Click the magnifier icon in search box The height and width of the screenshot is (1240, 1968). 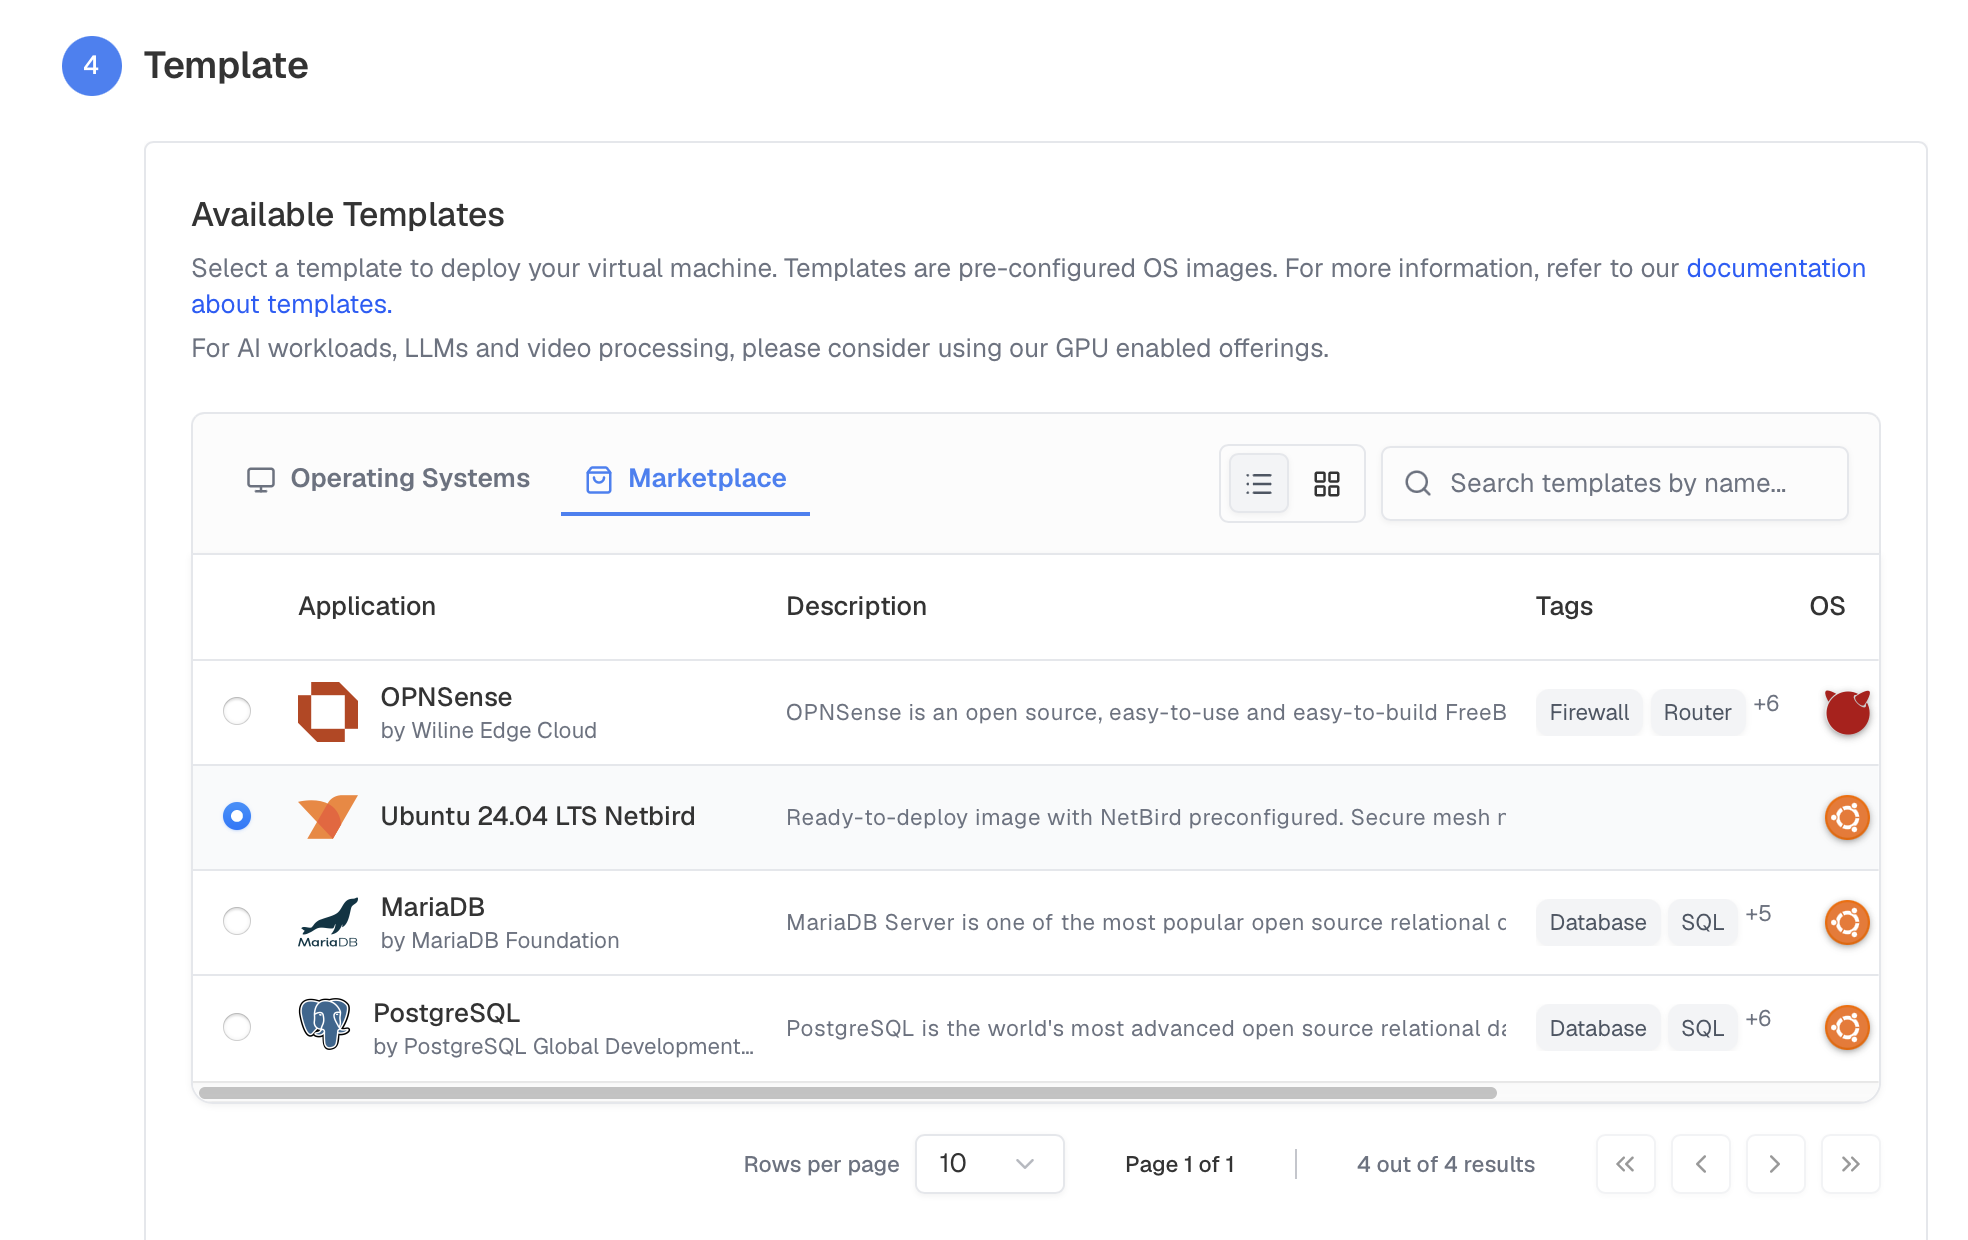1418,484
